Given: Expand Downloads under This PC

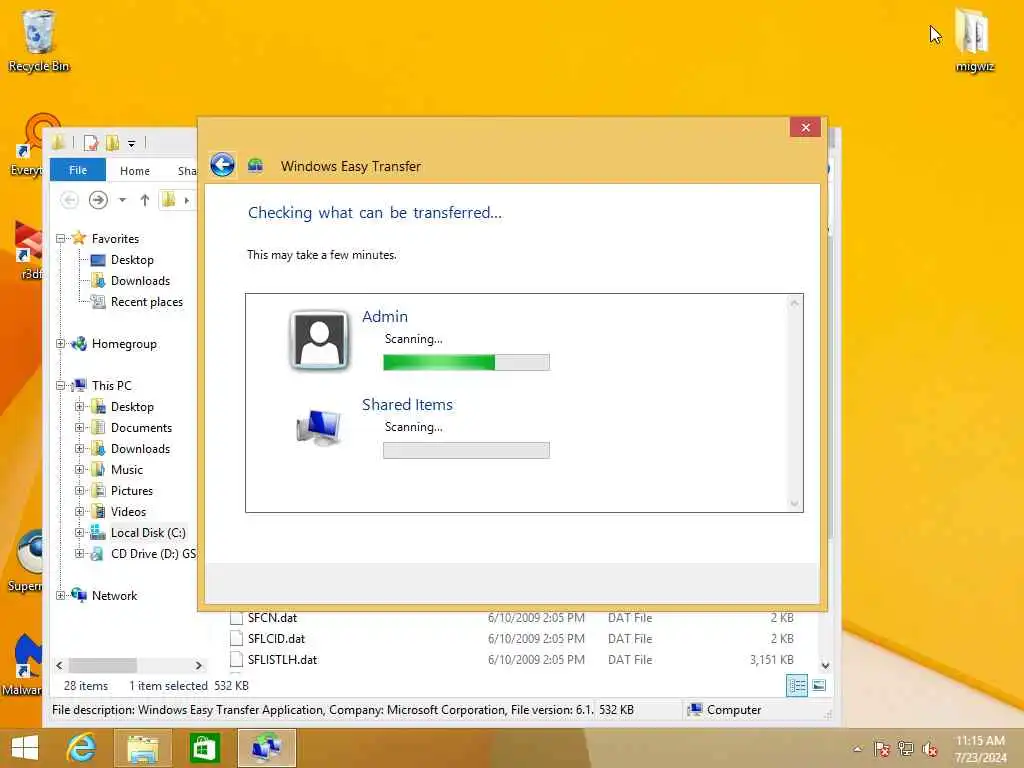Looking at the screenshot, I should click(80, 449).
